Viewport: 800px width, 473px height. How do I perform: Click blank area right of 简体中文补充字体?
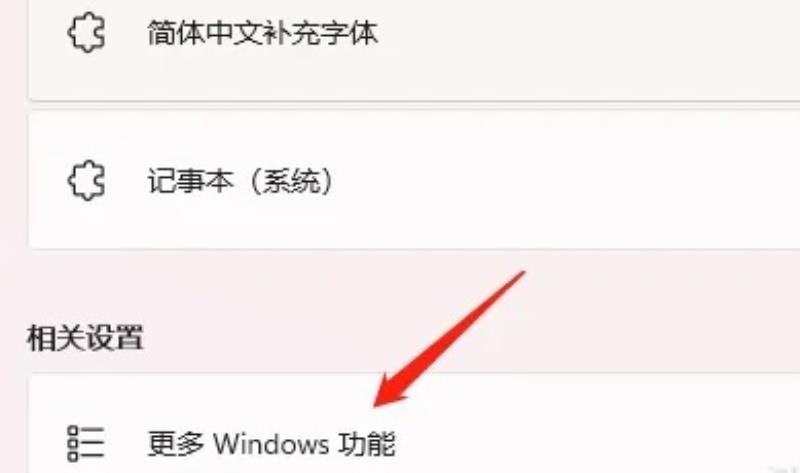(587, 33)
